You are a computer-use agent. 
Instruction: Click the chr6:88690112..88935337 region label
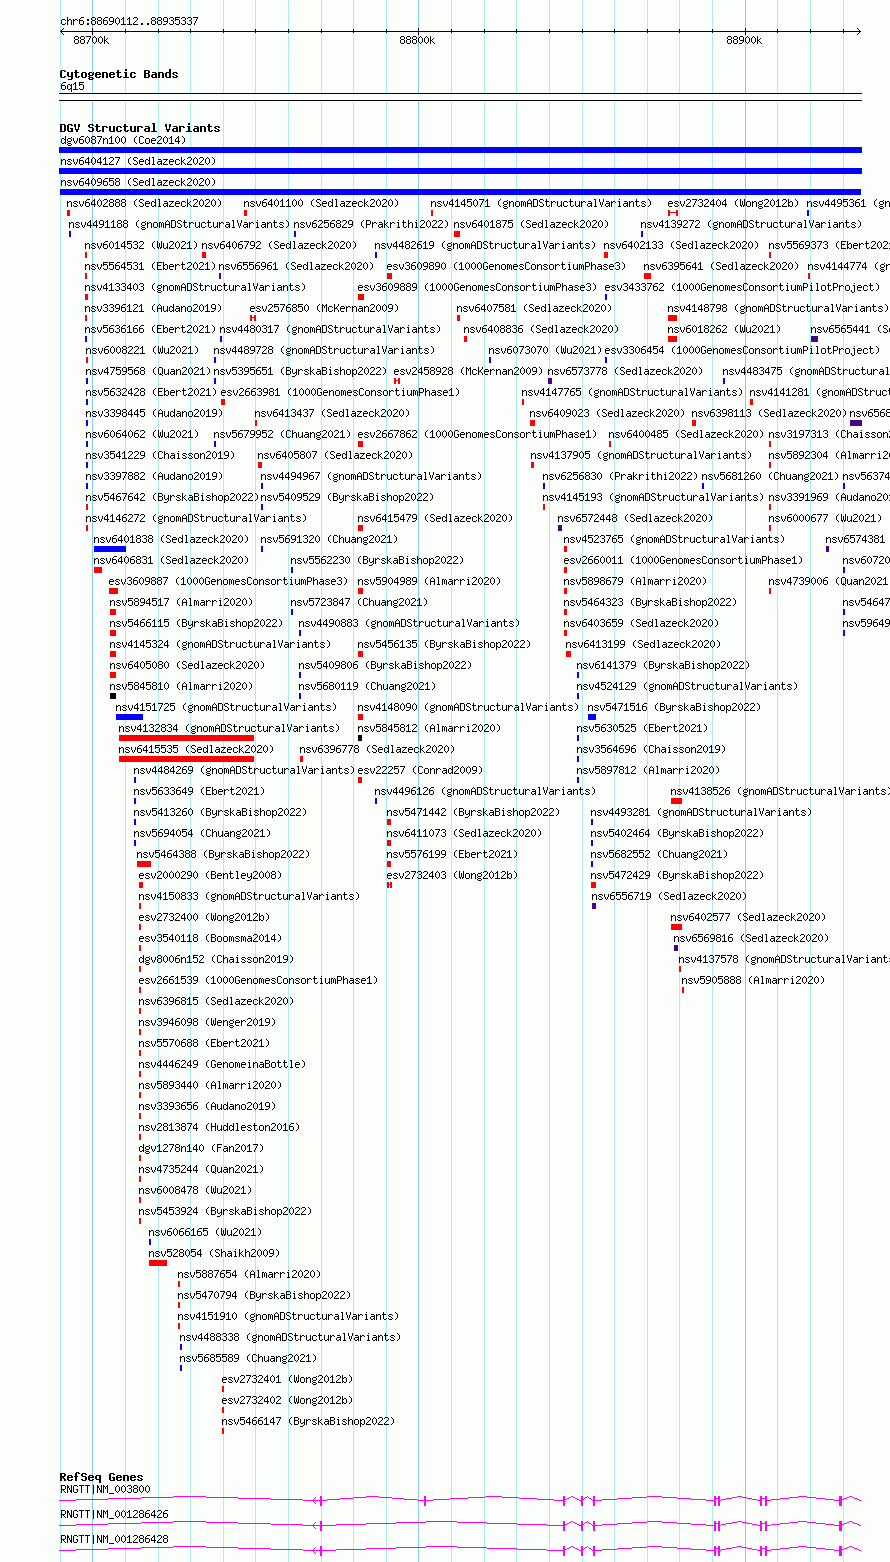tap(129, 21)
